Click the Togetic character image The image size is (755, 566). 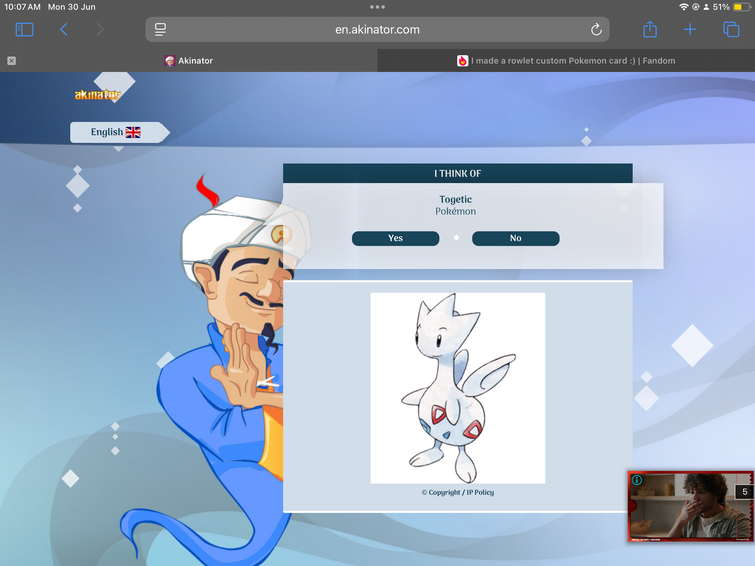tap(457, 388)
